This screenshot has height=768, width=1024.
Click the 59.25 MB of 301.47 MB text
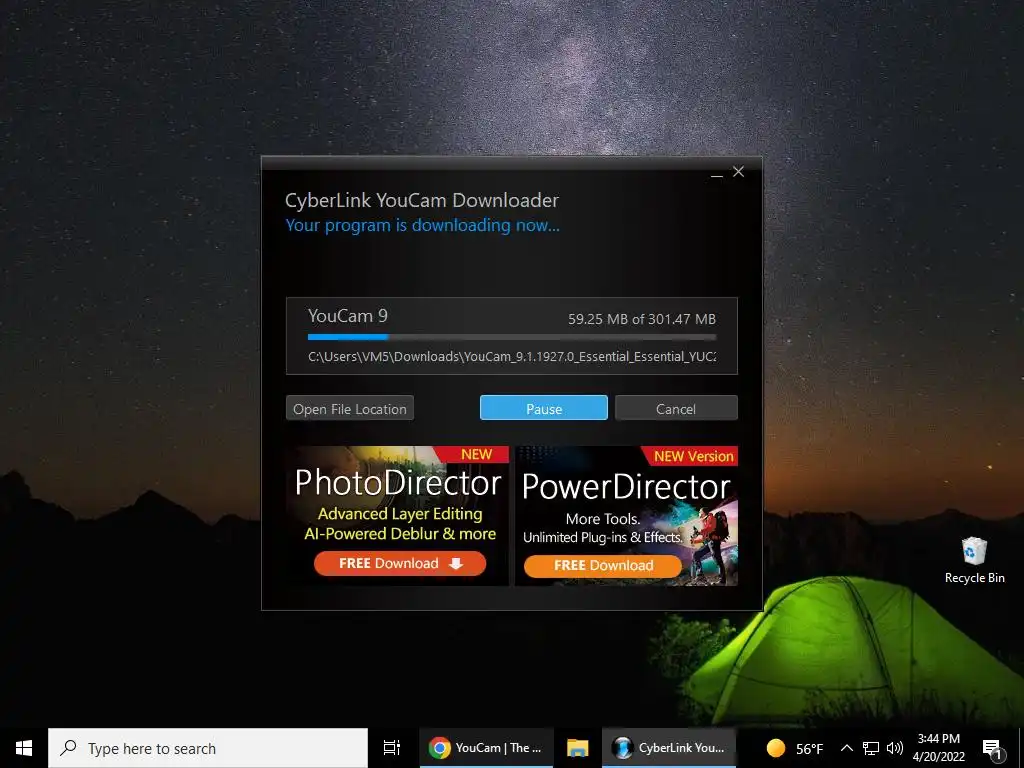(x=641, y=319)
